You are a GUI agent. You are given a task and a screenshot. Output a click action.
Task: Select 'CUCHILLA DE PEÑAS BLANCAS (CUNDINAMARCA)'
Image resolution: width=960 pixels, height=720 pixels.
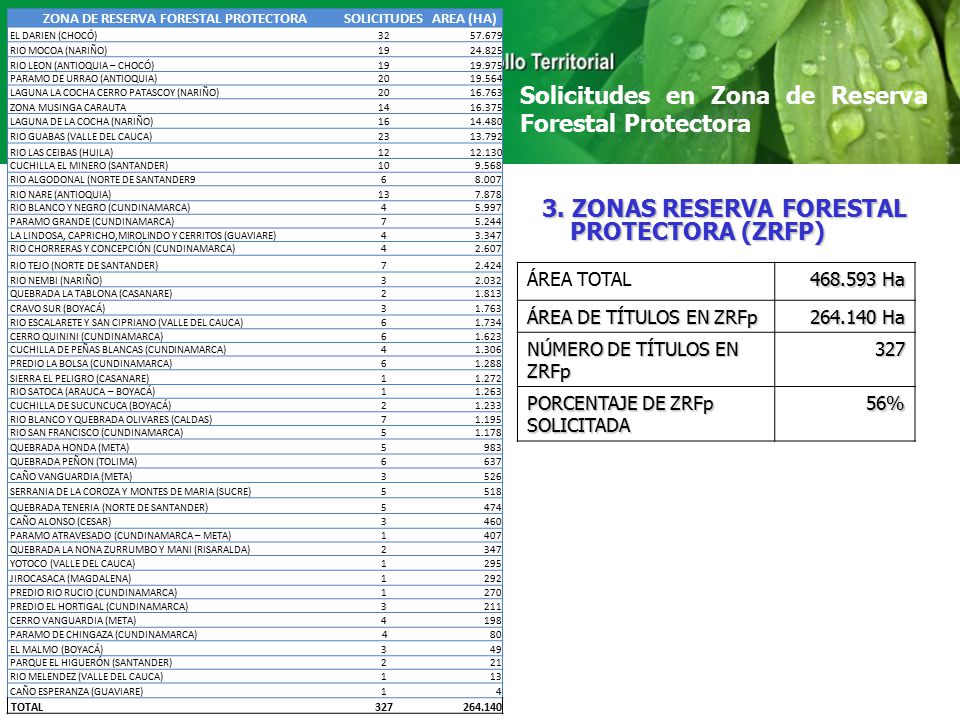coord(118,350)
